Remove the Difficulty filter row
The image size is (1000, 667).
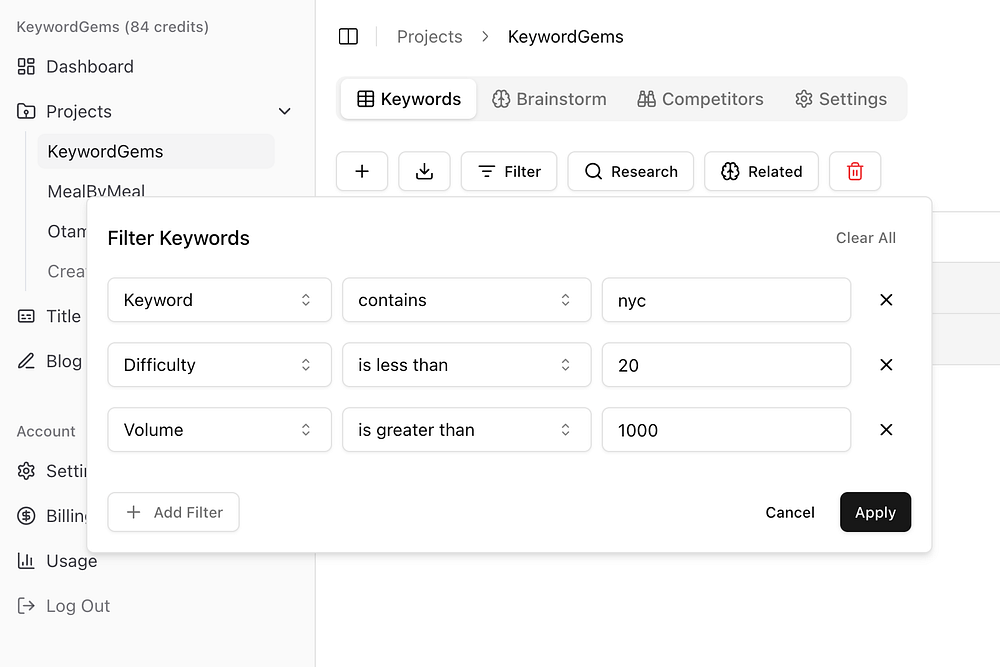tap(886, 365)
